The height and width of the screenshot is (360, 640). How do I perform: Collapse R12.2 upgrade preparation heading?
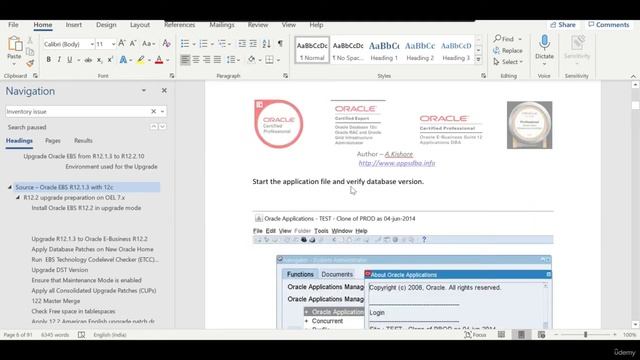[18, 198]
